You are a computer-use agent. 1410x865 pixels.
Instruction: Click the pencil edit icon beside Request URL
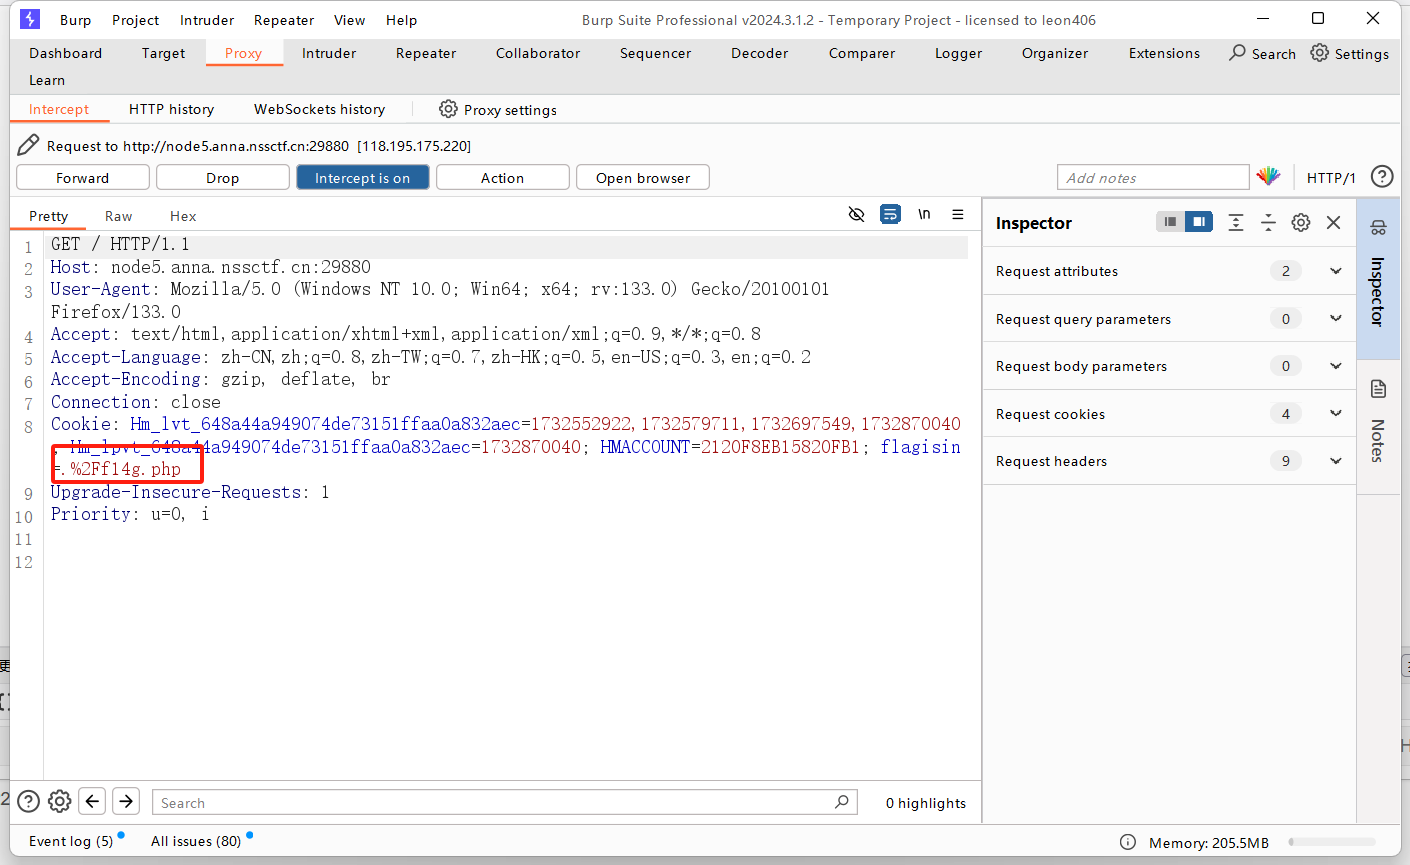pyautogui.click(x=28, y=145)
